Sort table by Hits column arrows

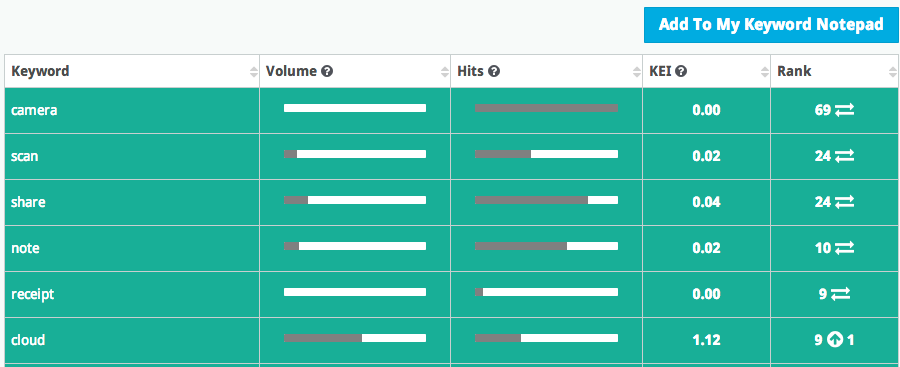(637, 72)
